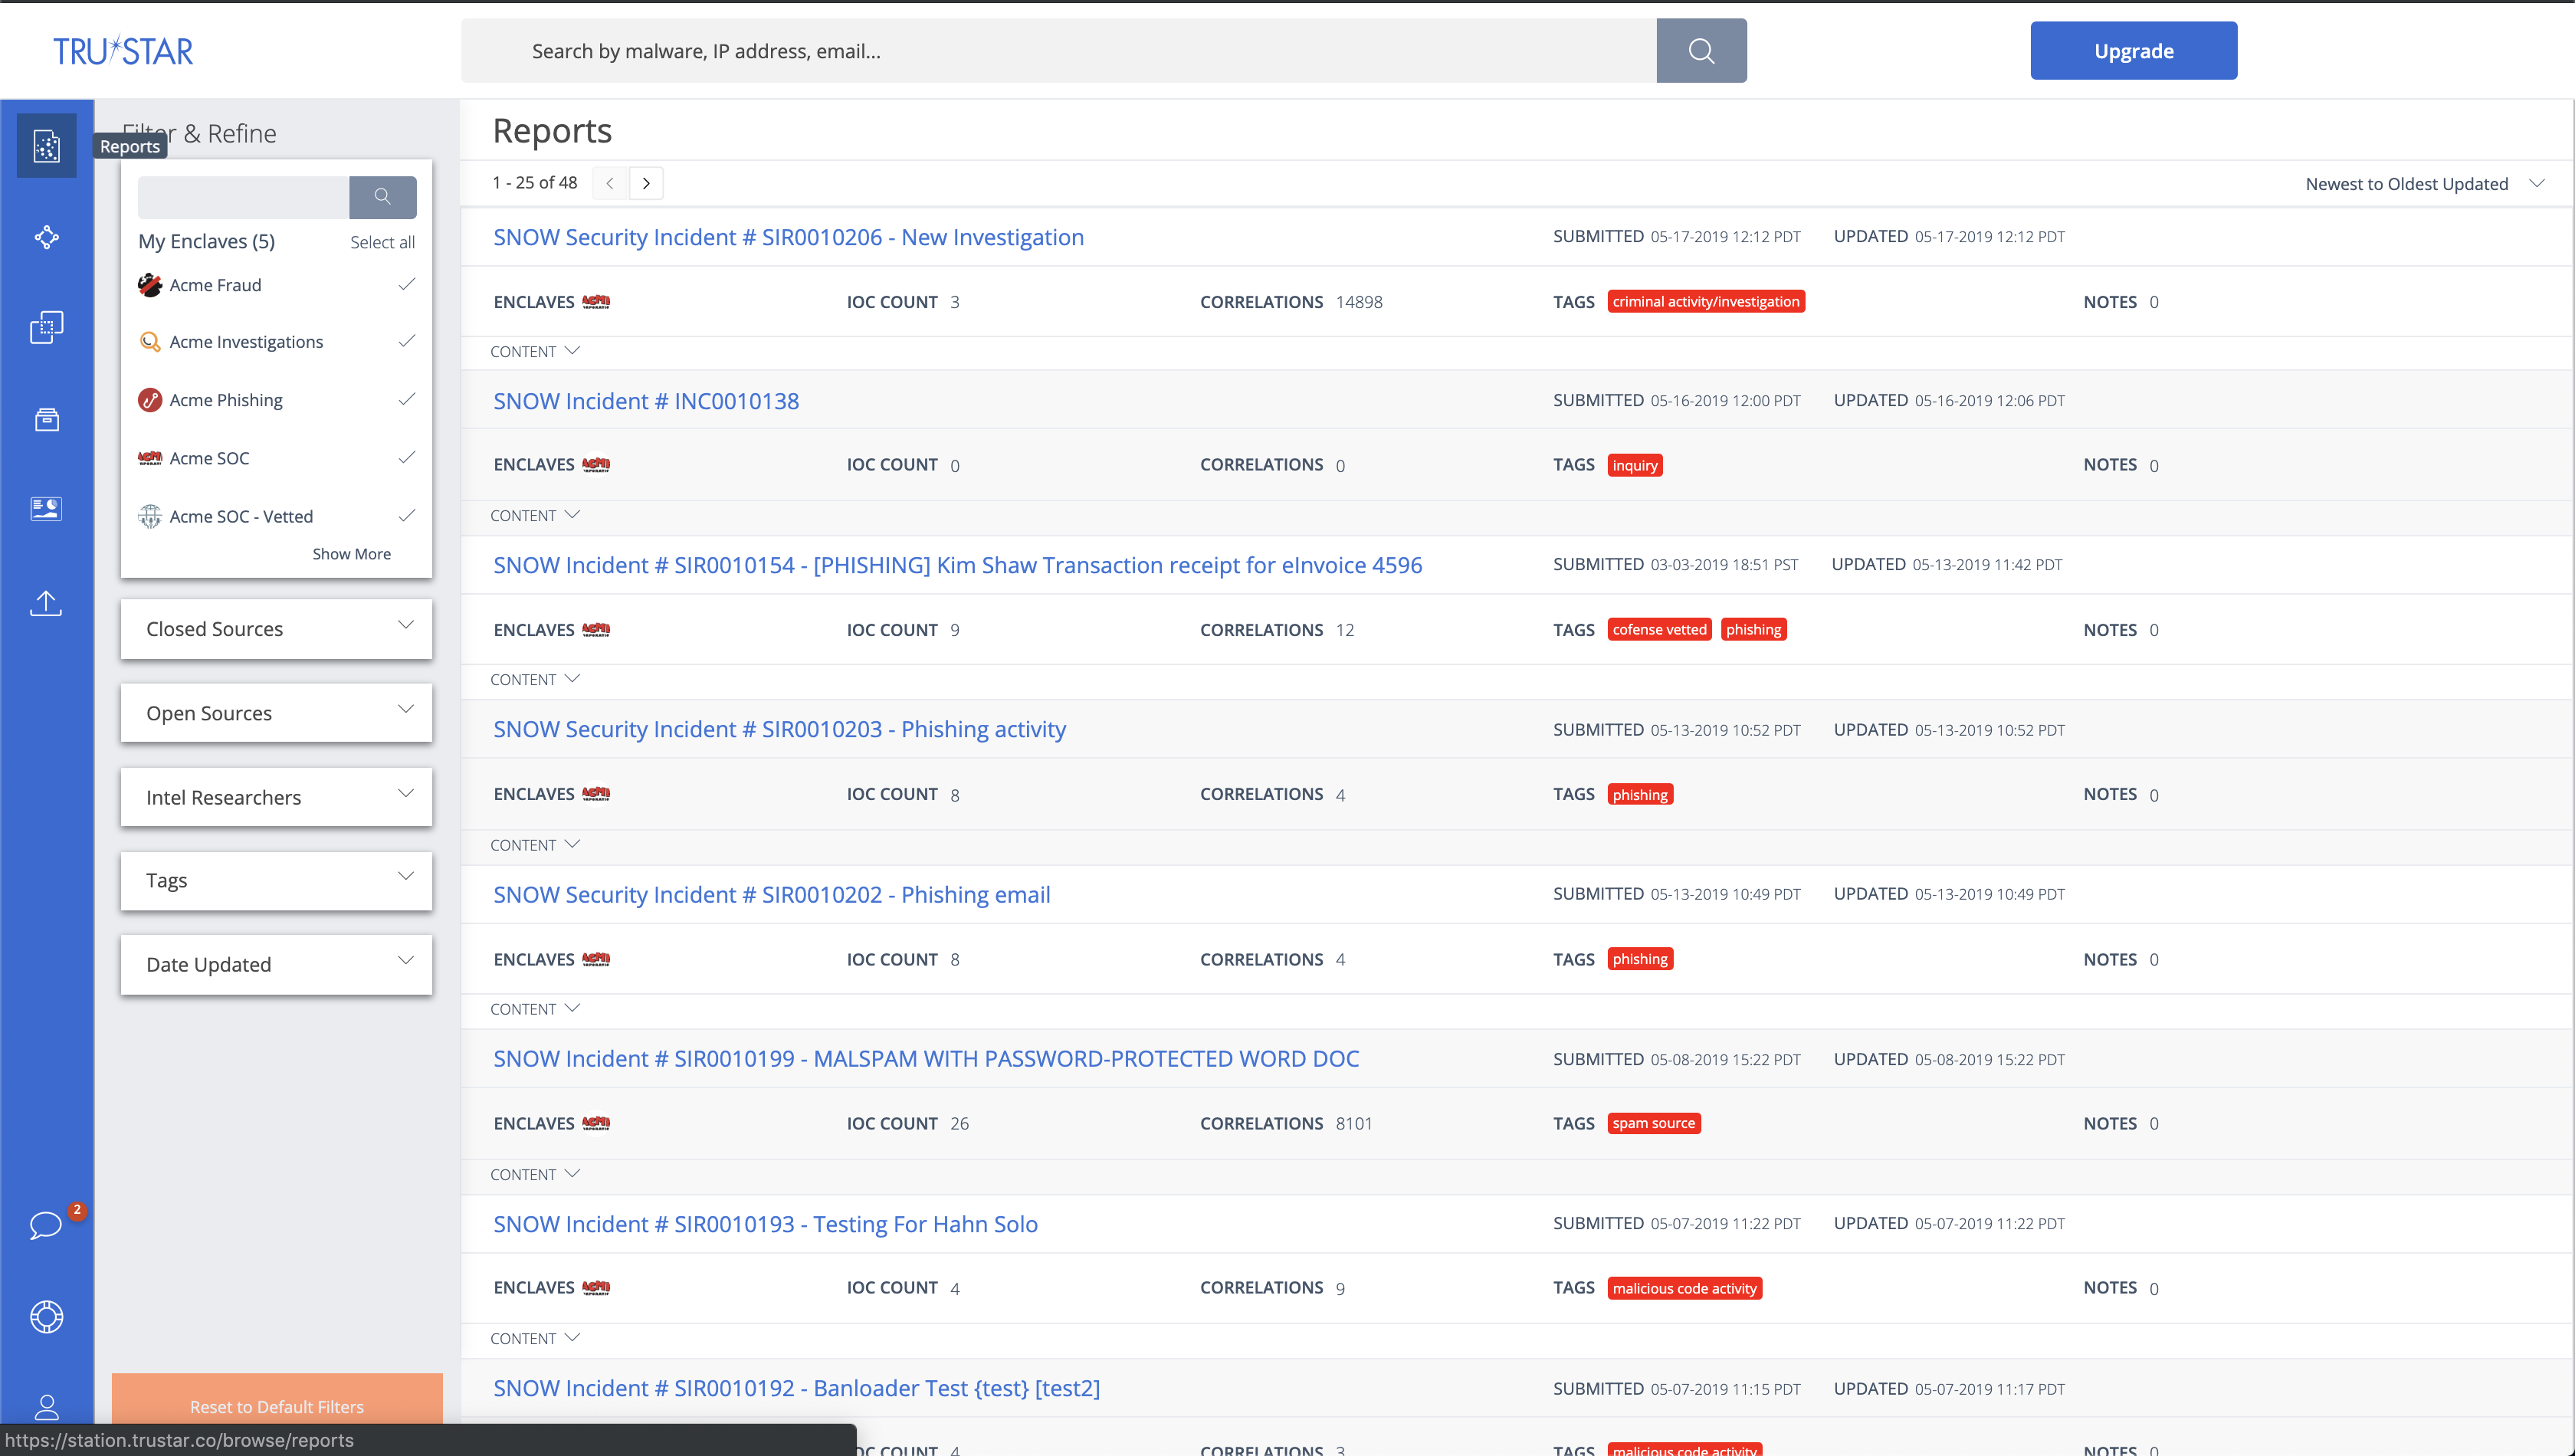This screenshot has height=1456, width=2575.
Task: Expand CONTENT for SIR0010193 report
Action: point(535,1338)
